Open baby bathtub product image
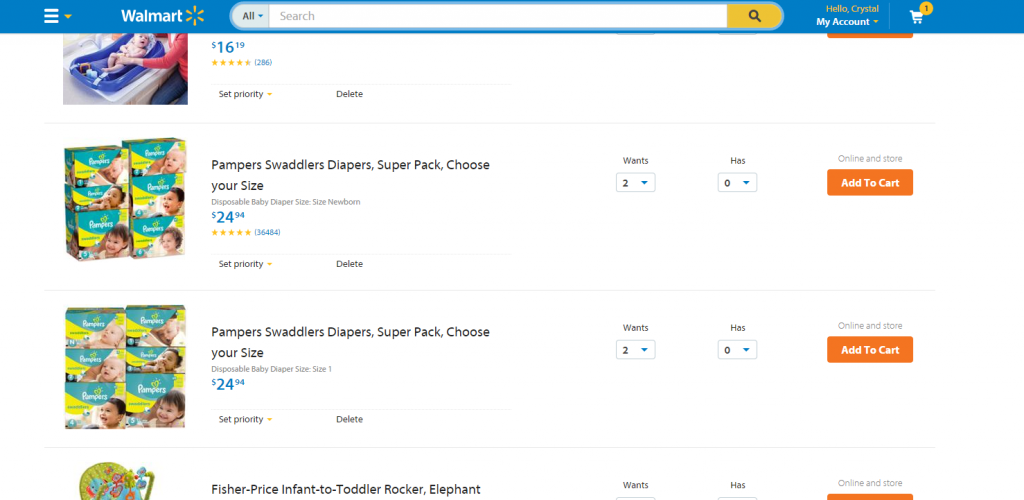Viewport: 1024px width, 500px height. pos(125,69)
